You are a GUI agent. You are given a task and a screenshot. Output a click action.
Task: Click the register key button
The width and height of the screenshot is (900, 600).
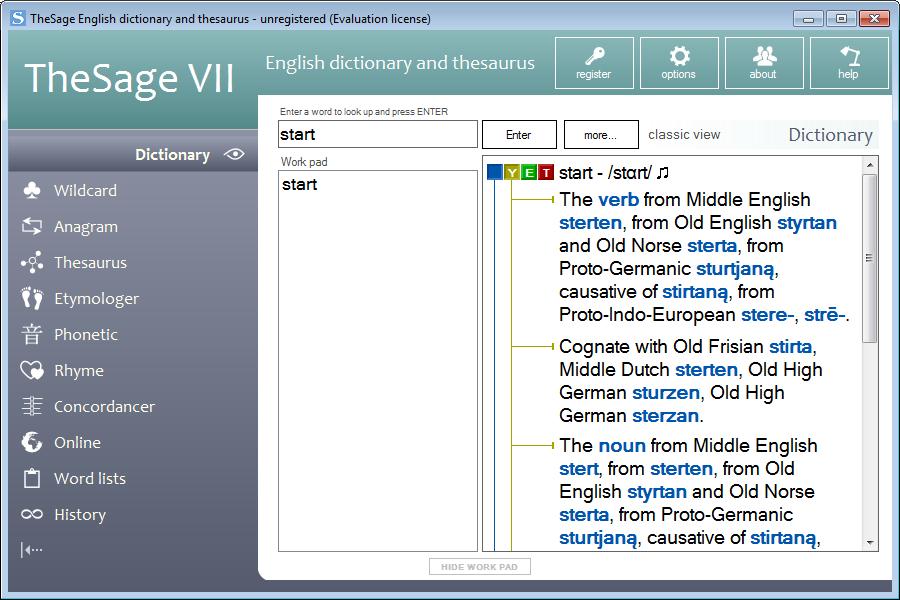(x=594, y=63)
